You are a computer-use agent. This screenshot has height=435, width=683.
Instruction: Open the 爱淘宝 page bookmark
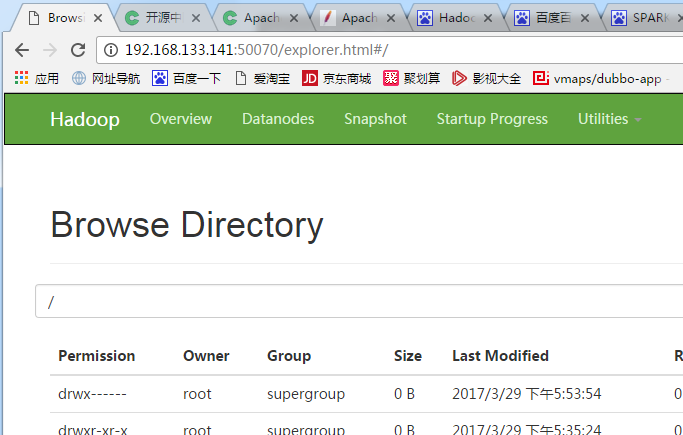262,78
